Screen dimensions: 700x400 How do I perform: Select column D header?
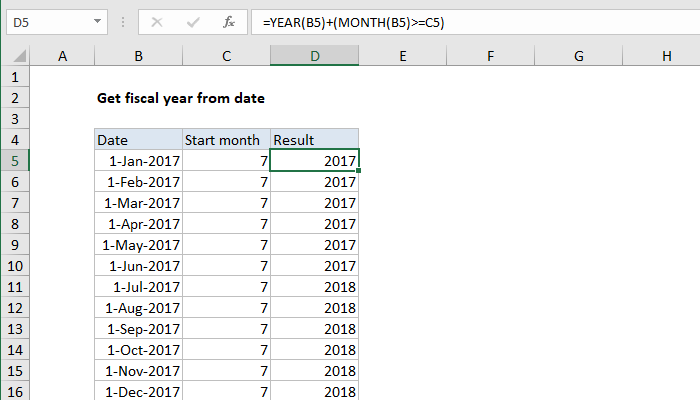[x=314, y=58]
